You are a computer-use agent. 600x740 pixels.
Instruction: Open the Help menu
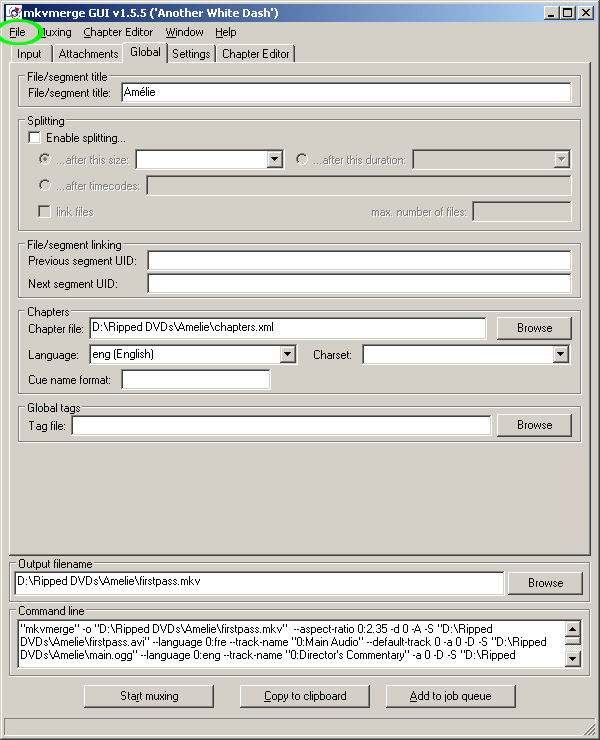pyautogui.click(x=226, y=32)
